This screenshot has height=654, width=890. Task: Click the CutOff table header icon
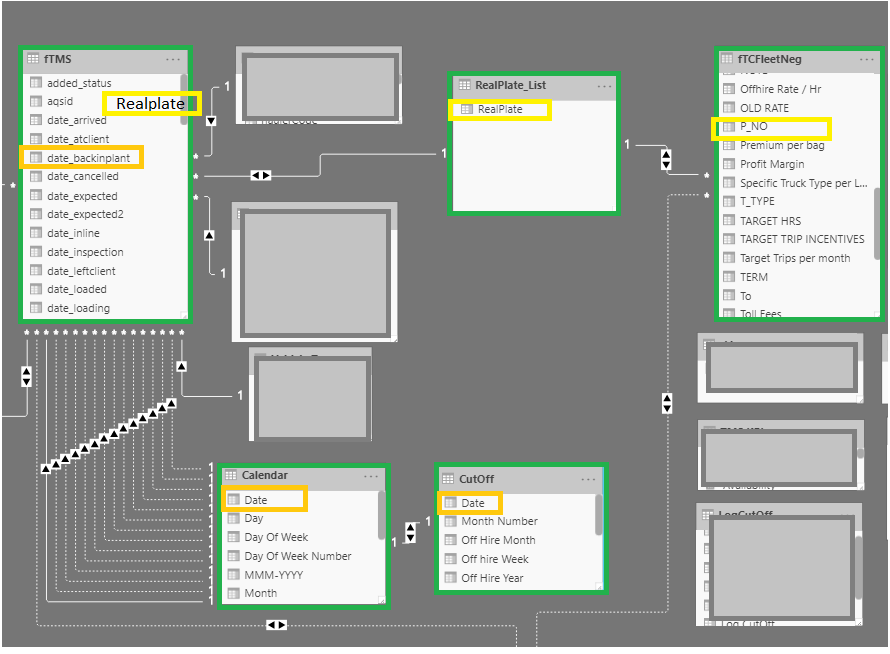(448, 479)
